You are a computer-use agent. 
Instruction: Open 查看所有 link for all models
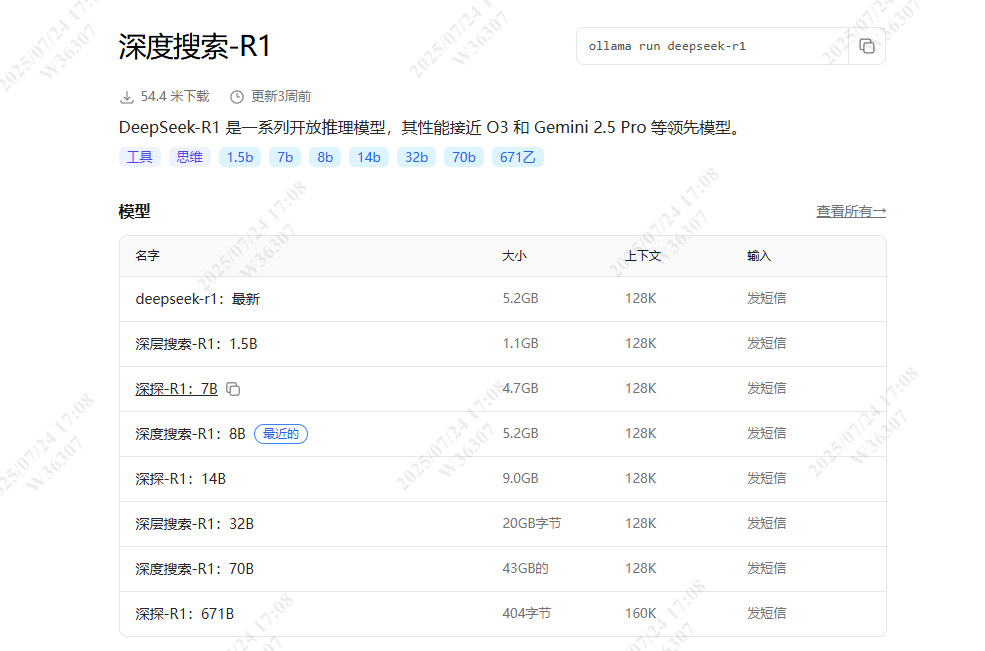(850, 211)
